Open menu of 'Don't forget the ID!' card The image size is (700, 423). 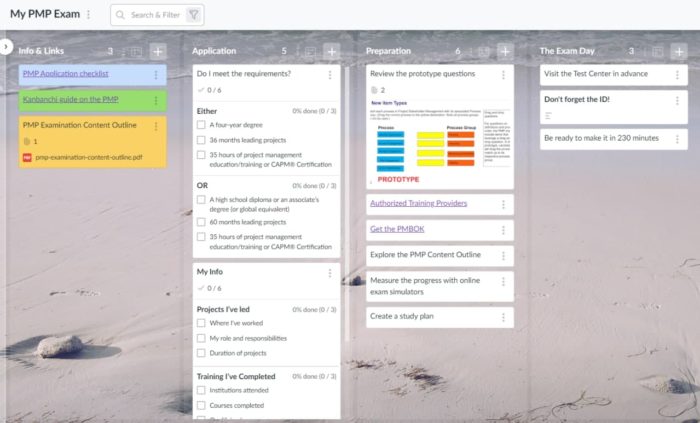678,100
